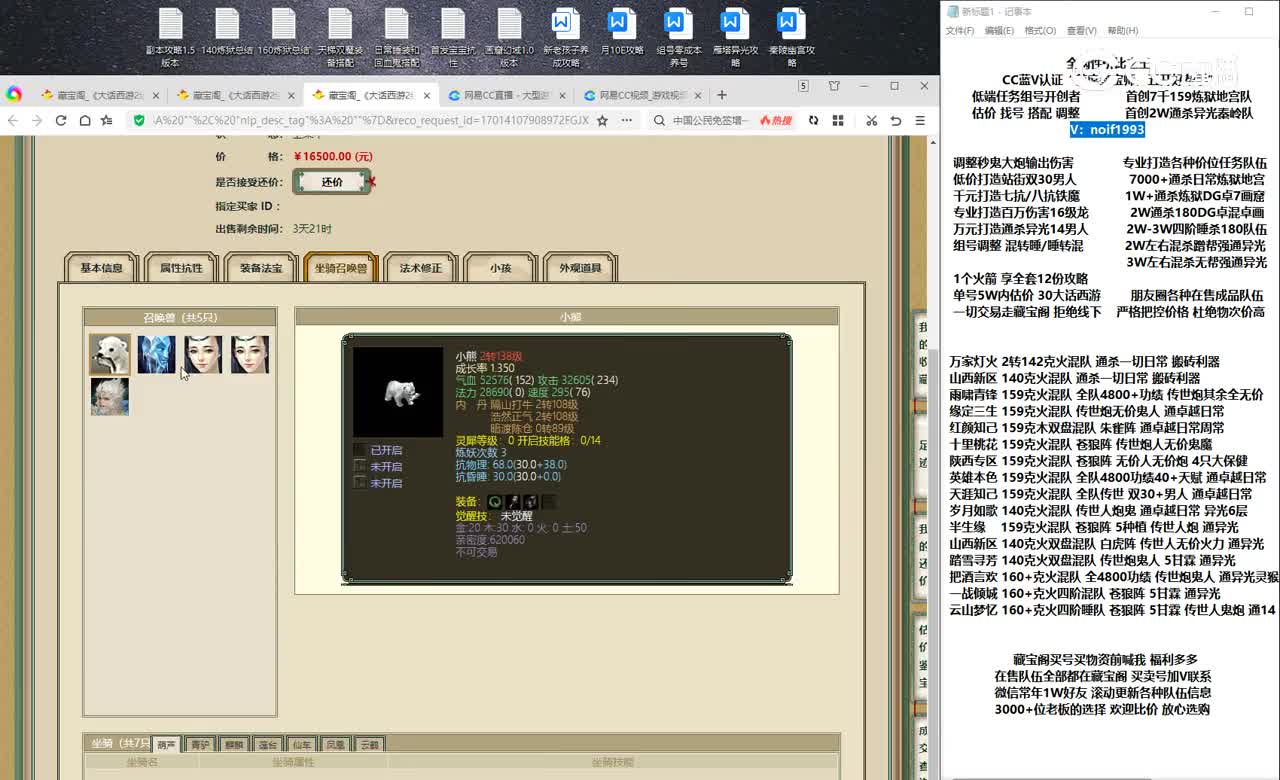Image resolution: width=1280 pixels, height=780 pixels.
Task: Select the 凤凰 mount tab
Action: pos(336,745)
